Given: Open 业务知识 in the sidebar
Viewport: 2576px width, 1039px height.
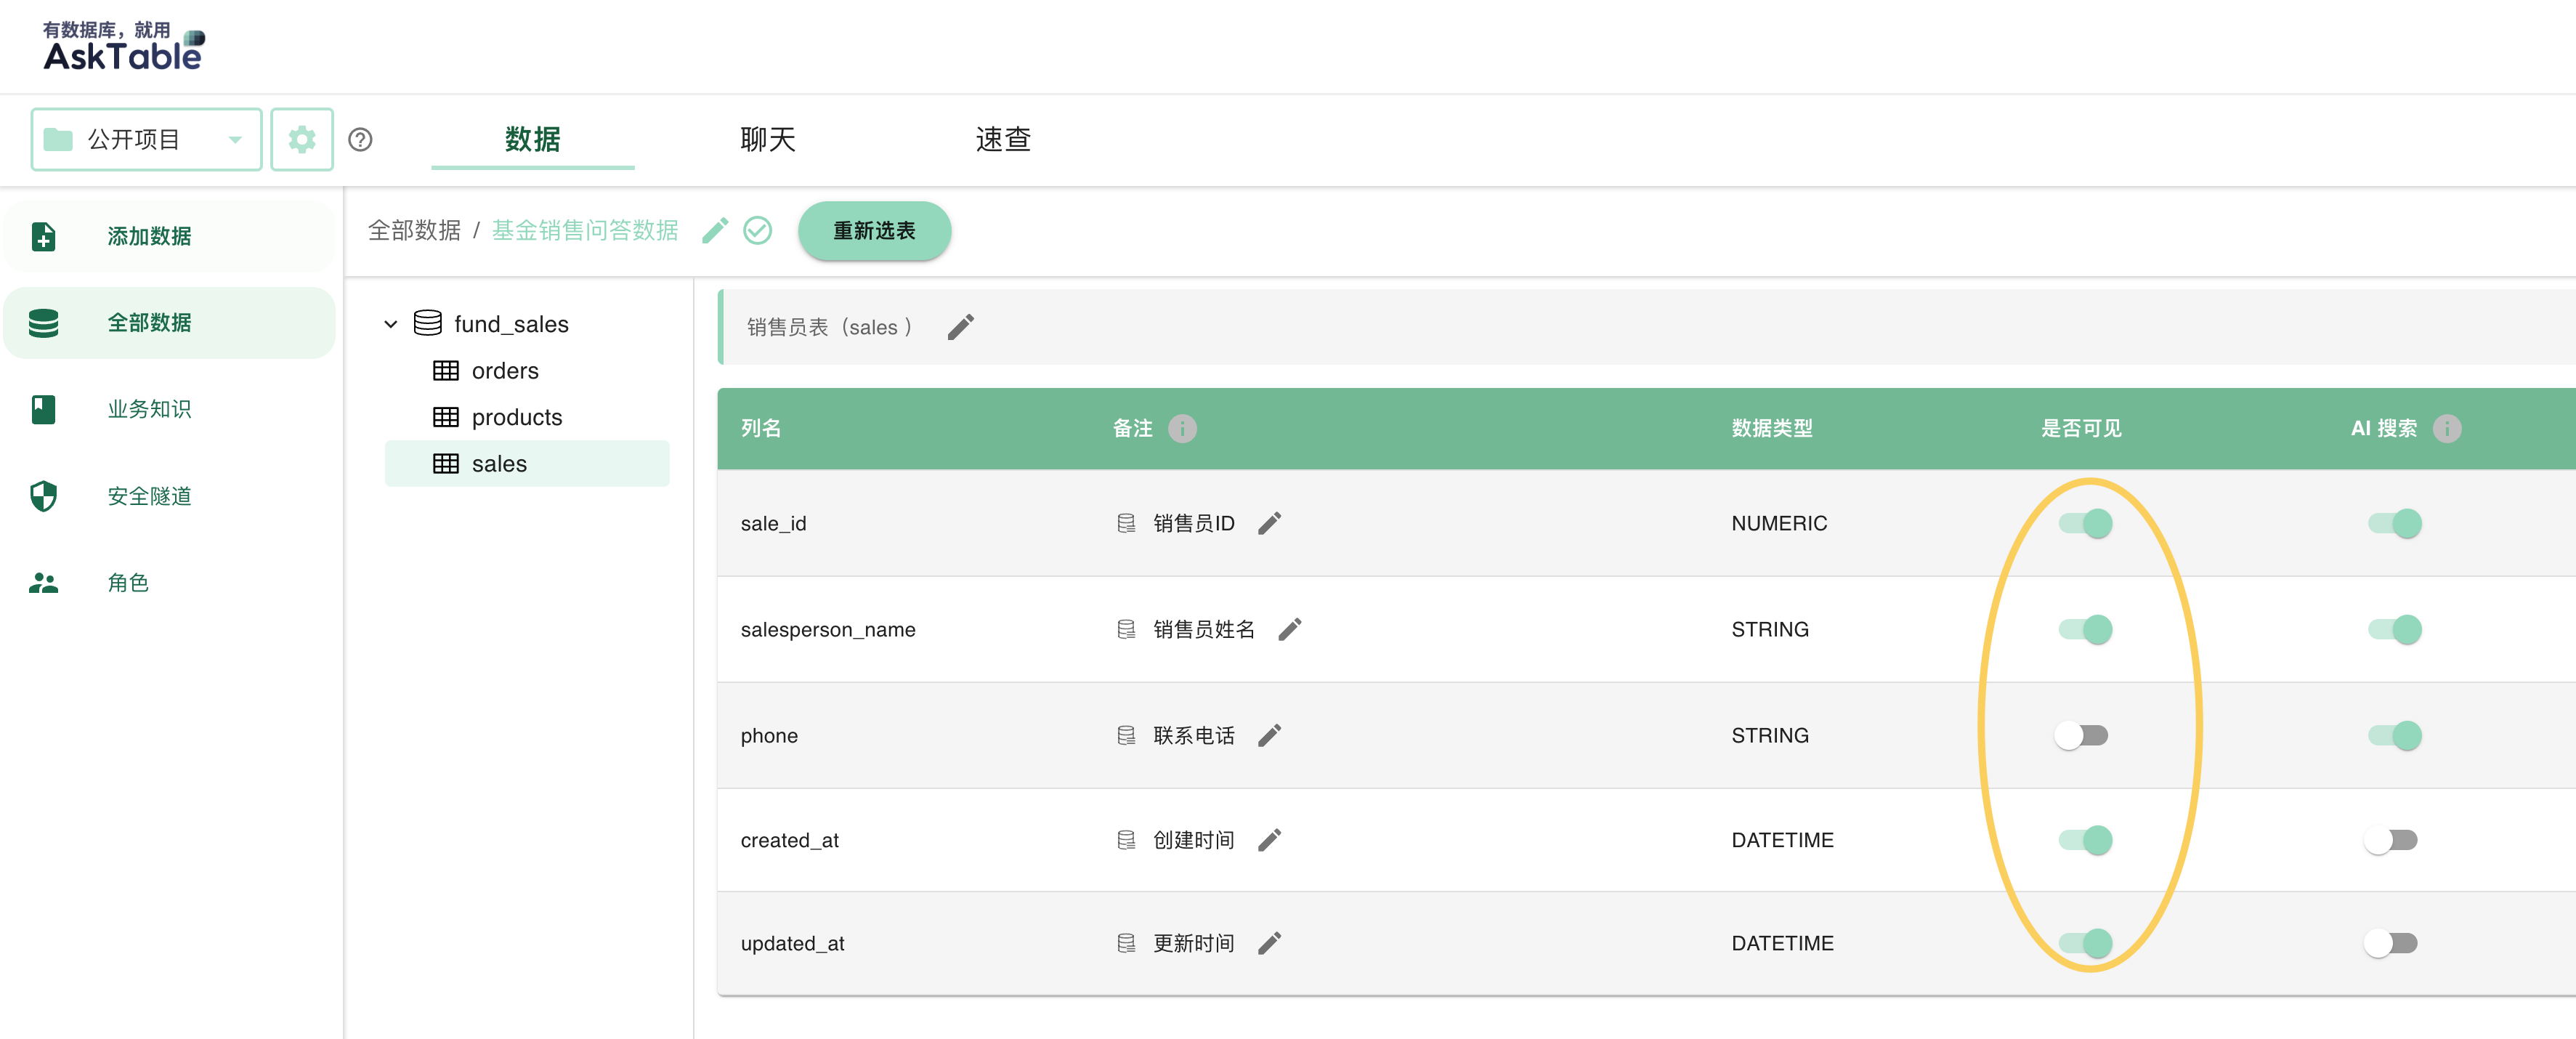Looking at the screenshot, I should [x=149, y=409].
